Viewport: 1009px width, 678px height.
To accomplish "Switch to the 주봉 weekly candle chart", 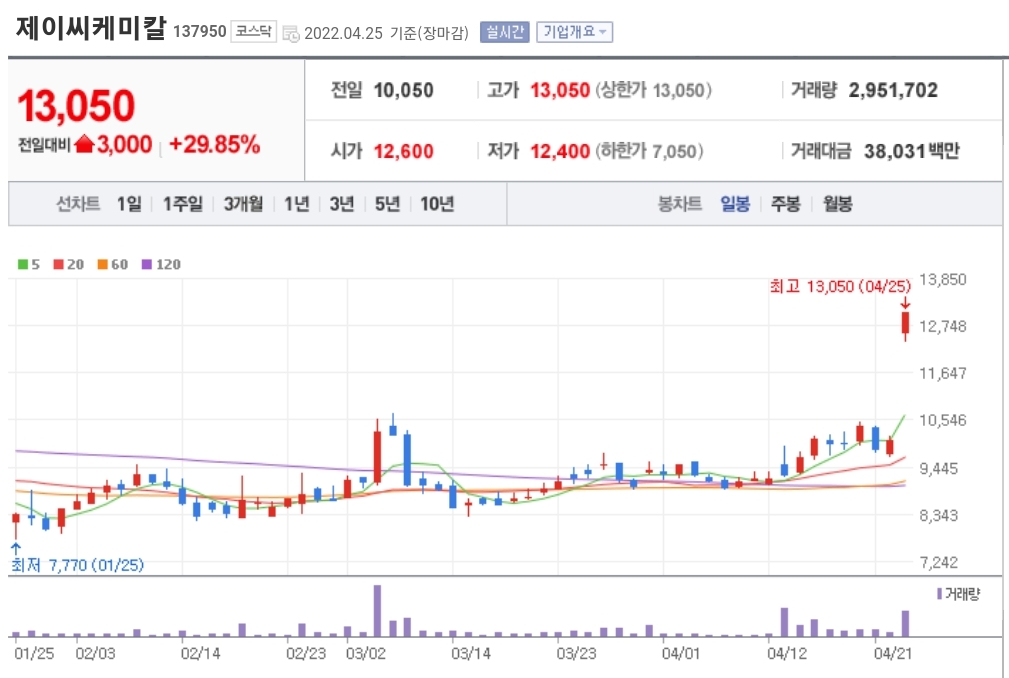I will coord(786,204).
